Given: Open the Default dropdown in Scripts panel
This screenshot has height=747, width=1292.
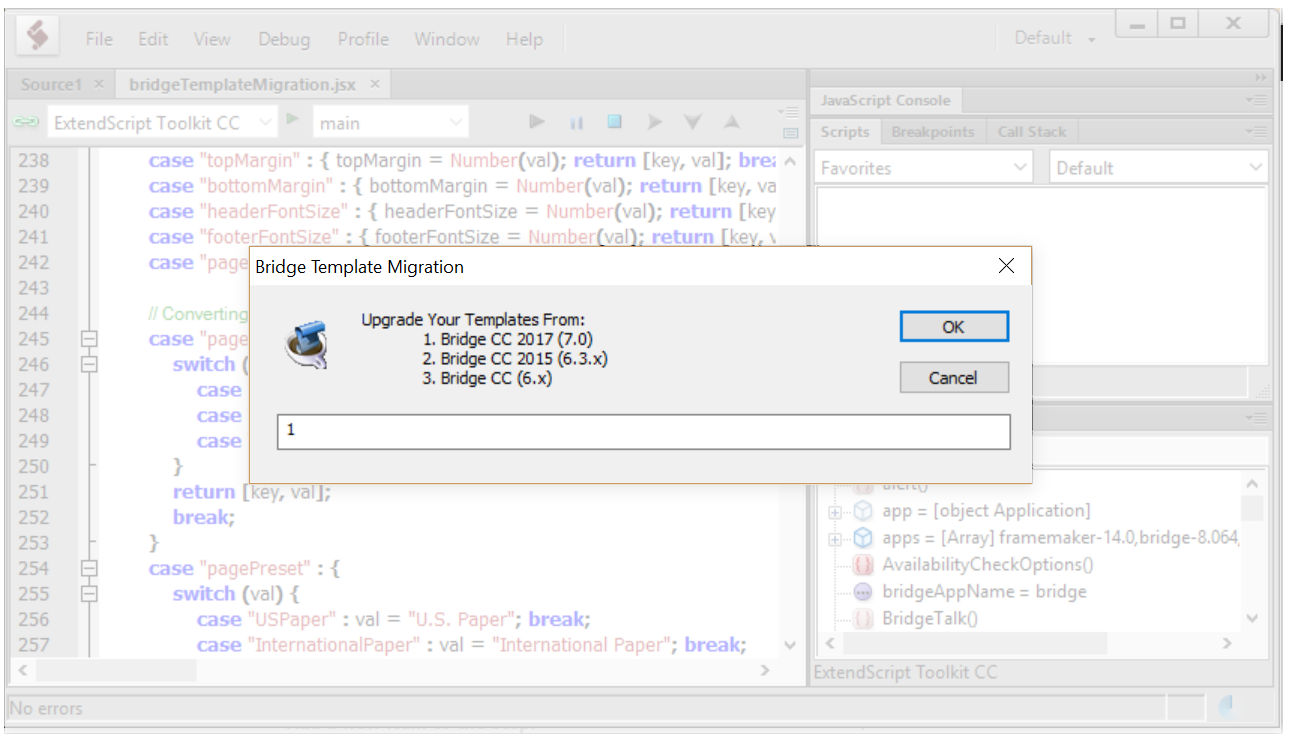Looking at the screenshot, I should click(1159, 168).
